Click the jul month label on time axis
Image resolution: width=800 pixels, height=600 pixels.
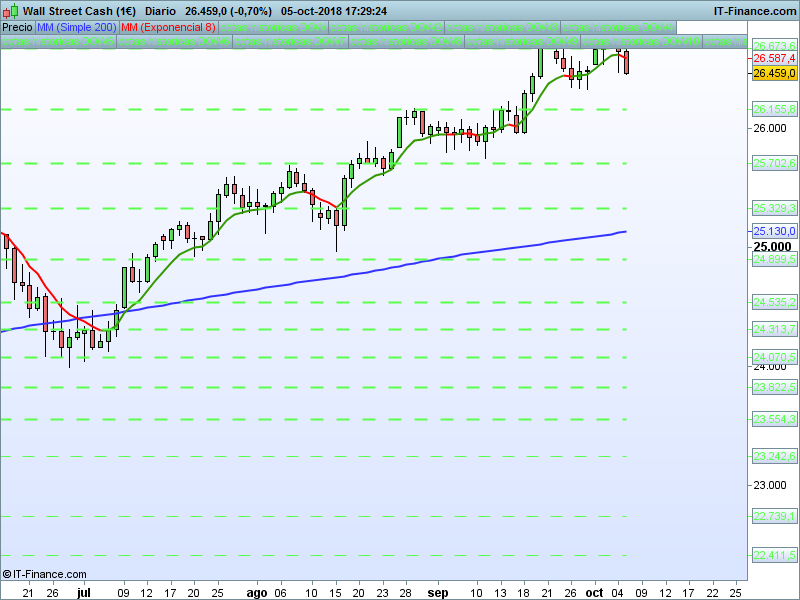tap(84, 593)
